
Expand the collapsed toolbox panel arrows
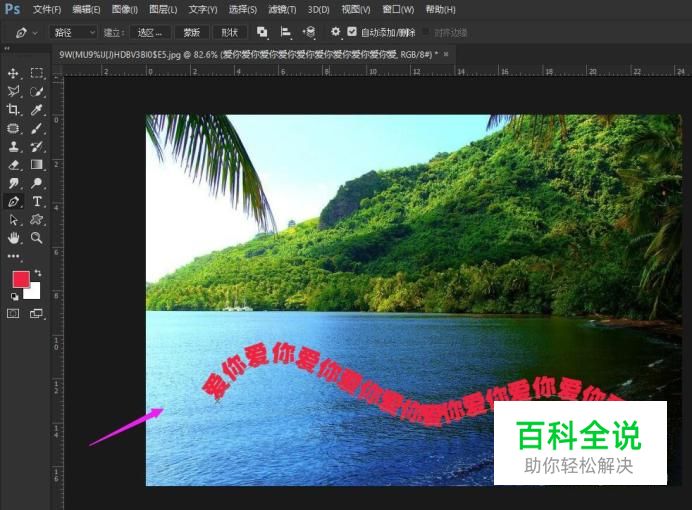(x=7, y=48)
